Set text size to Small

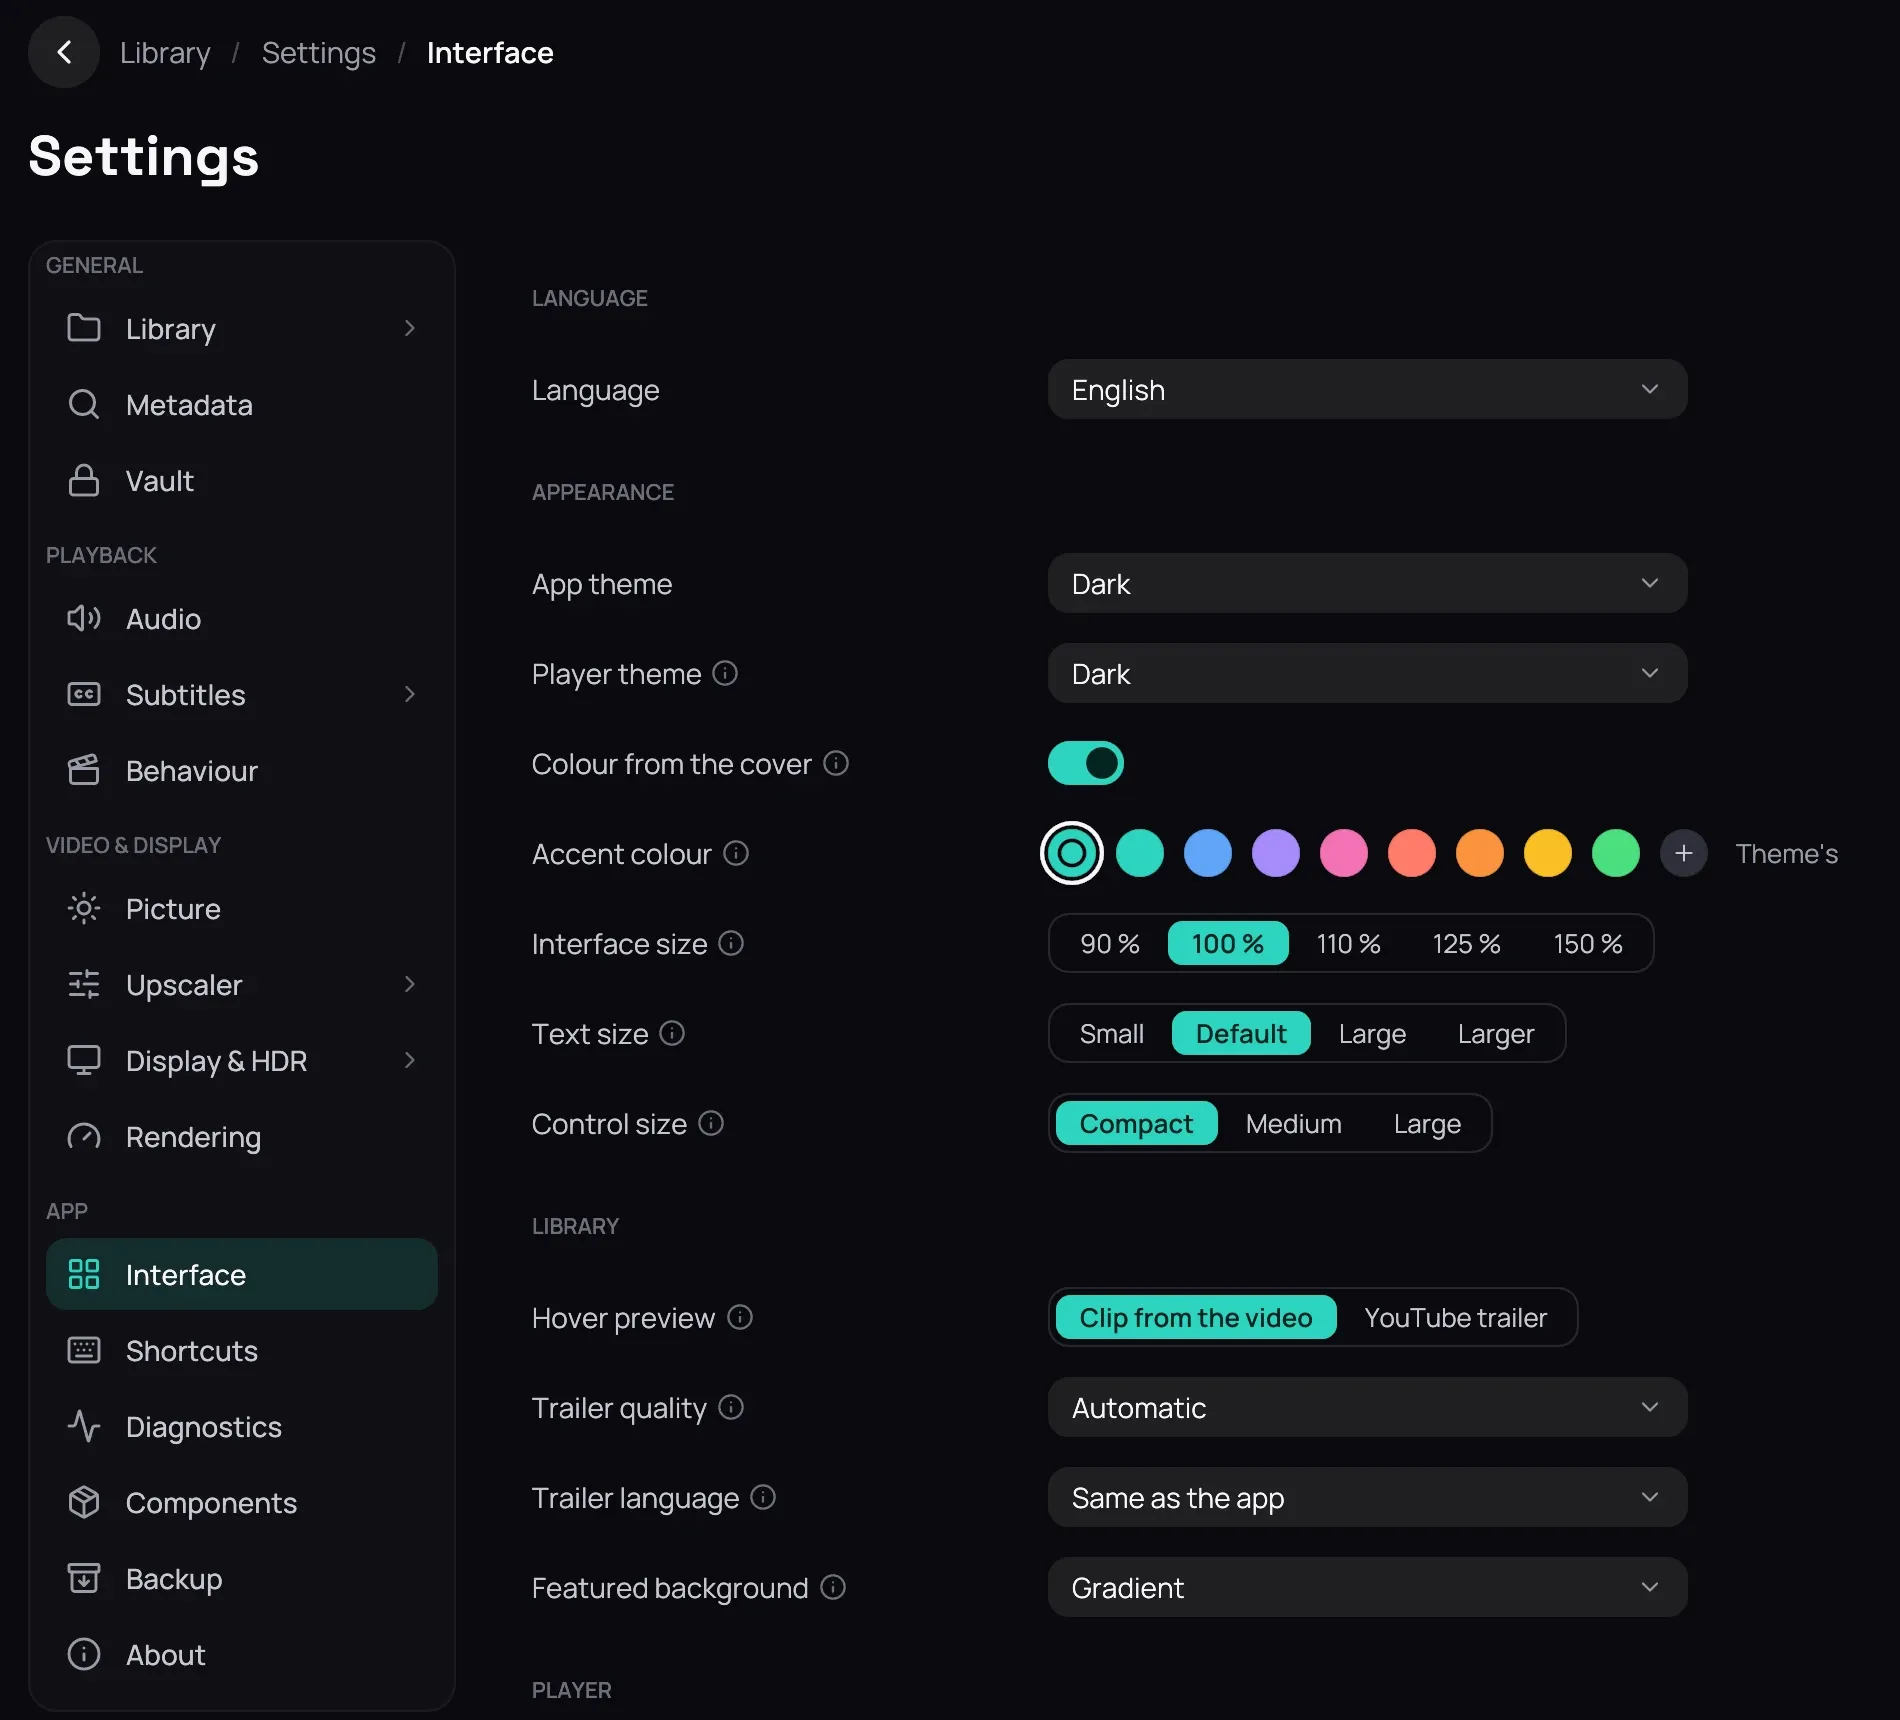click(x=1112, y=1033)
